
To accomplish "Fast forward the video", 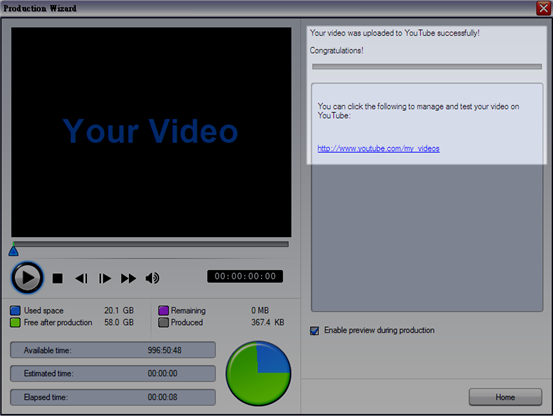I will coord(128,278).
